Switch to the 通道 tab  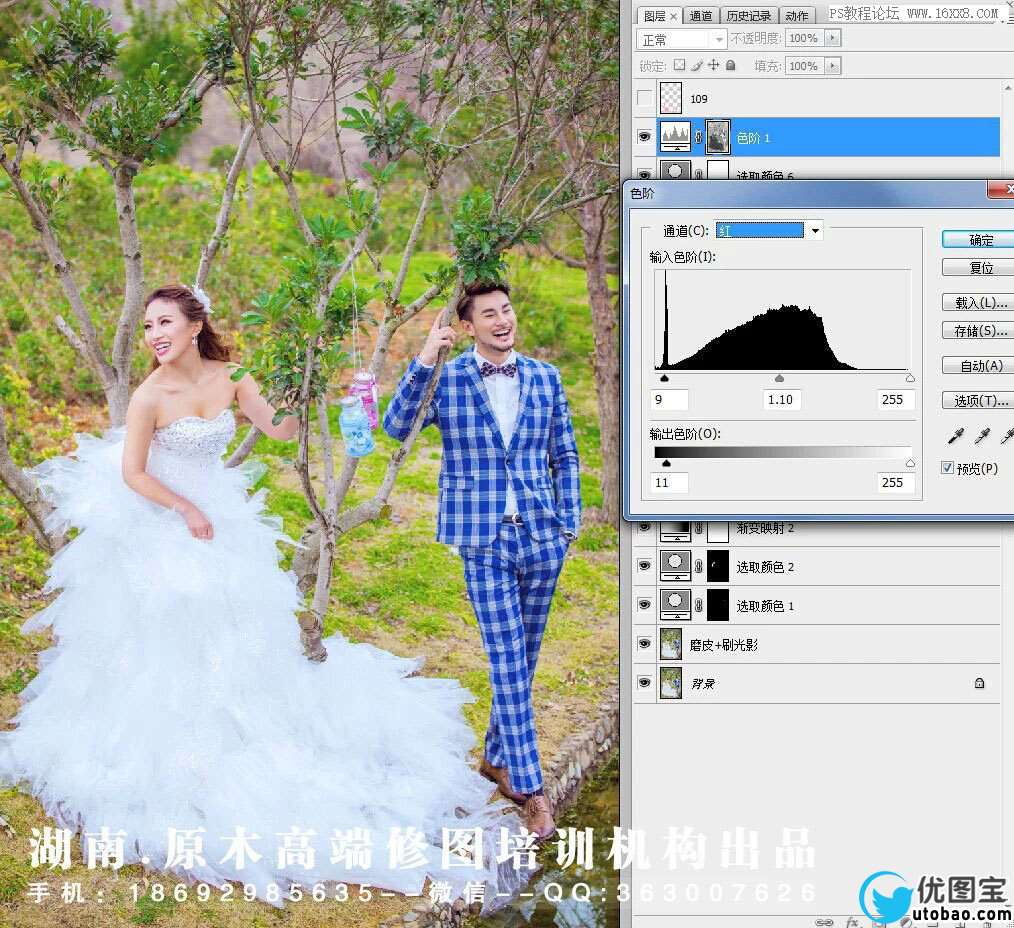[x=700, y=16]
